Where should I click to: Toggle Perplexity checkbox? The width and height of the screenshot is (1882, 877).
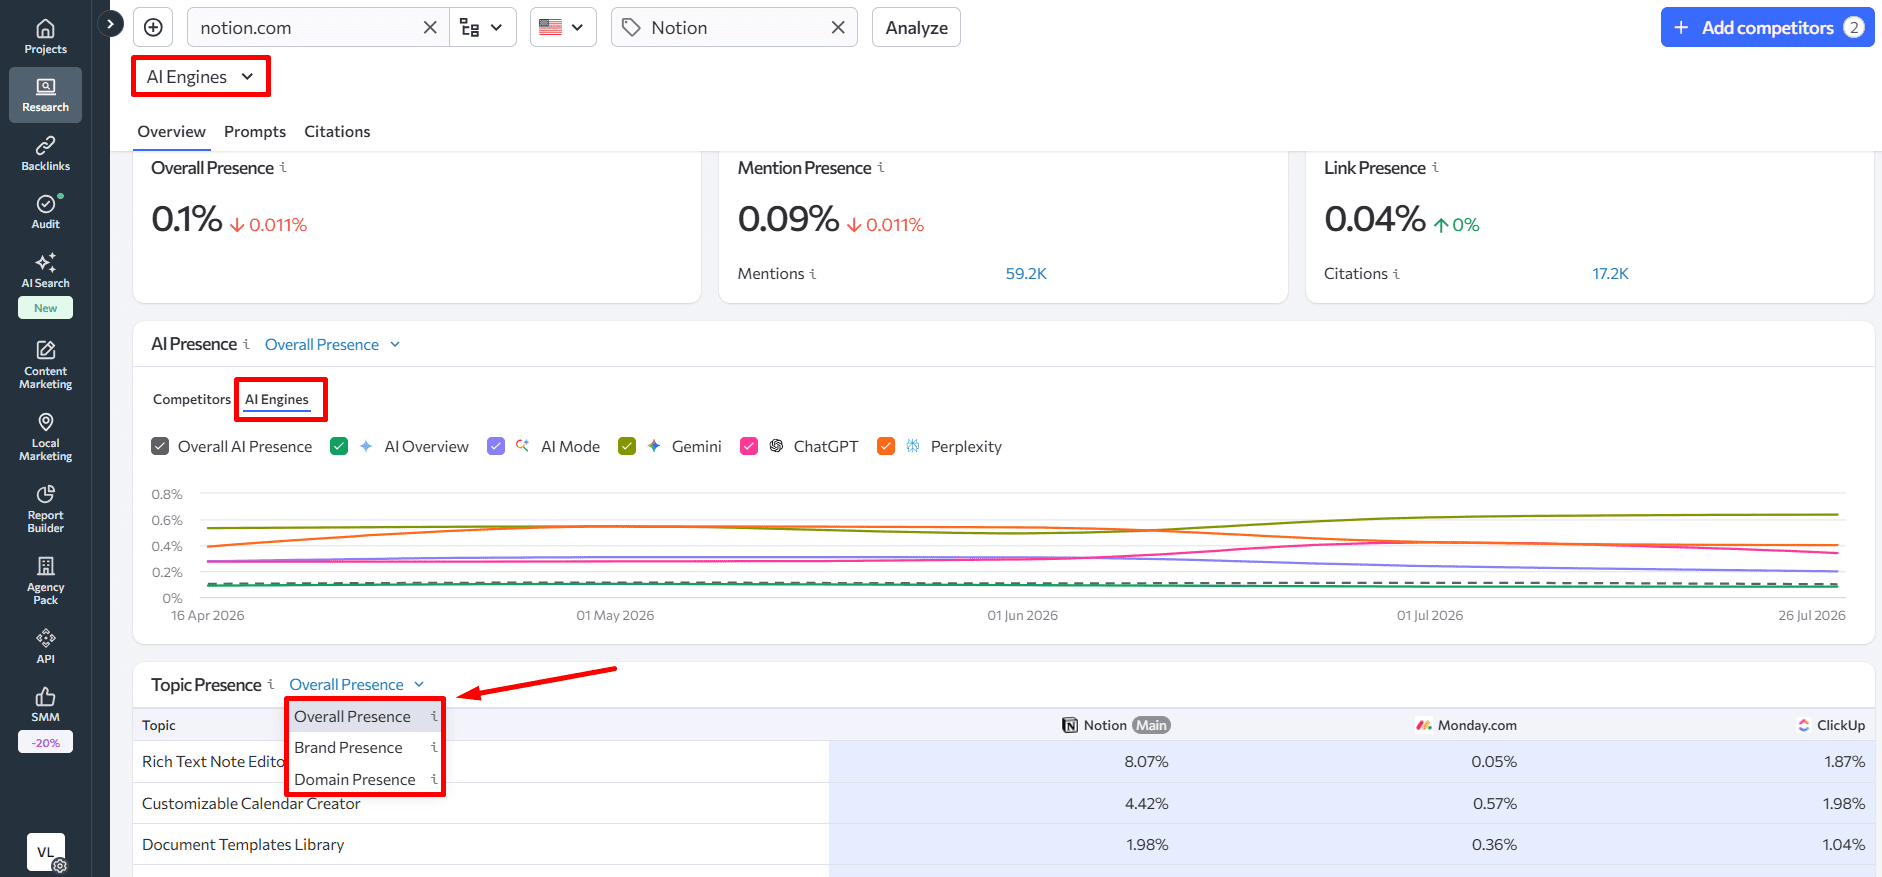(x=886, y=446)
